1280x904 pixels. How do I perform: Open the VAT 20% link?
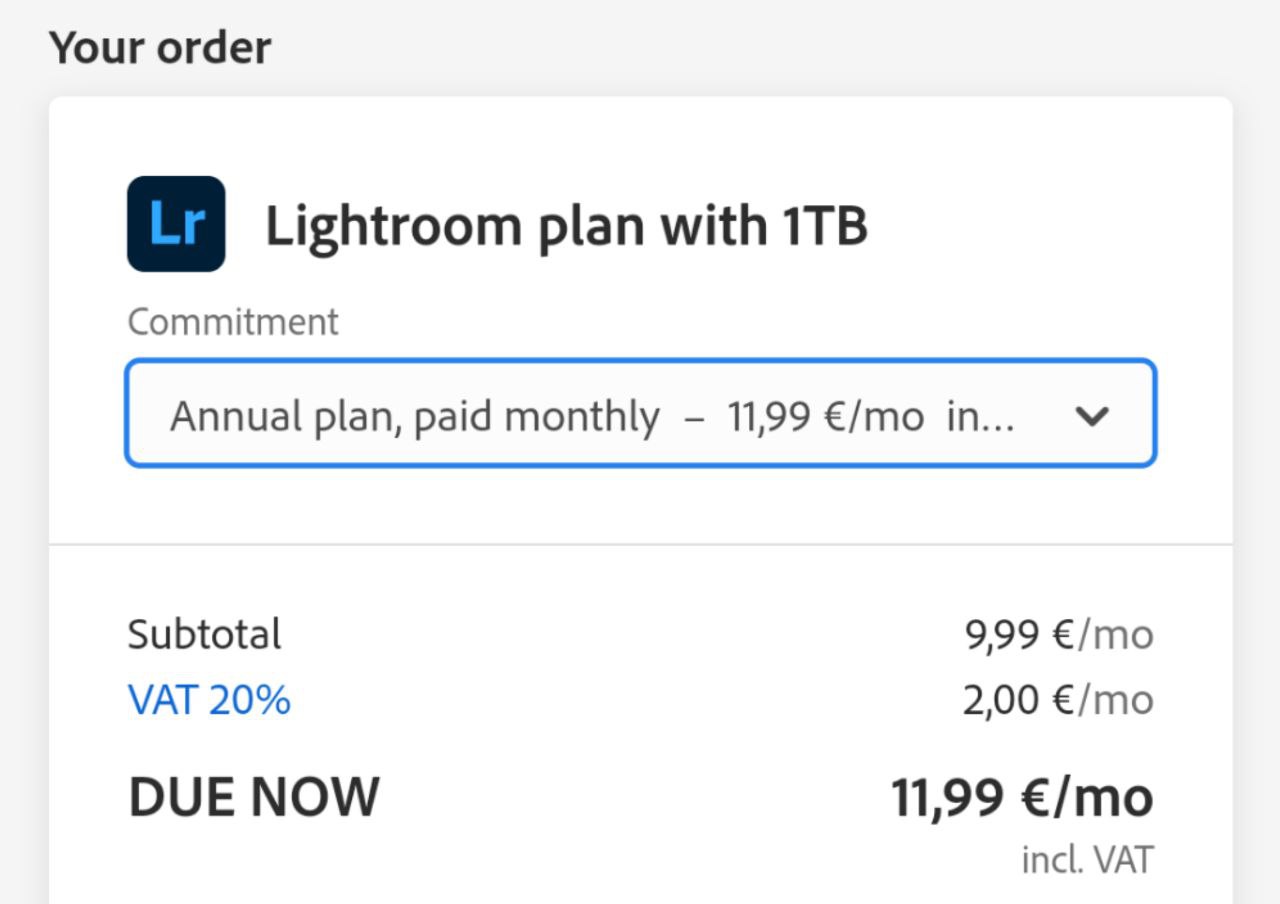pos(209,700)
